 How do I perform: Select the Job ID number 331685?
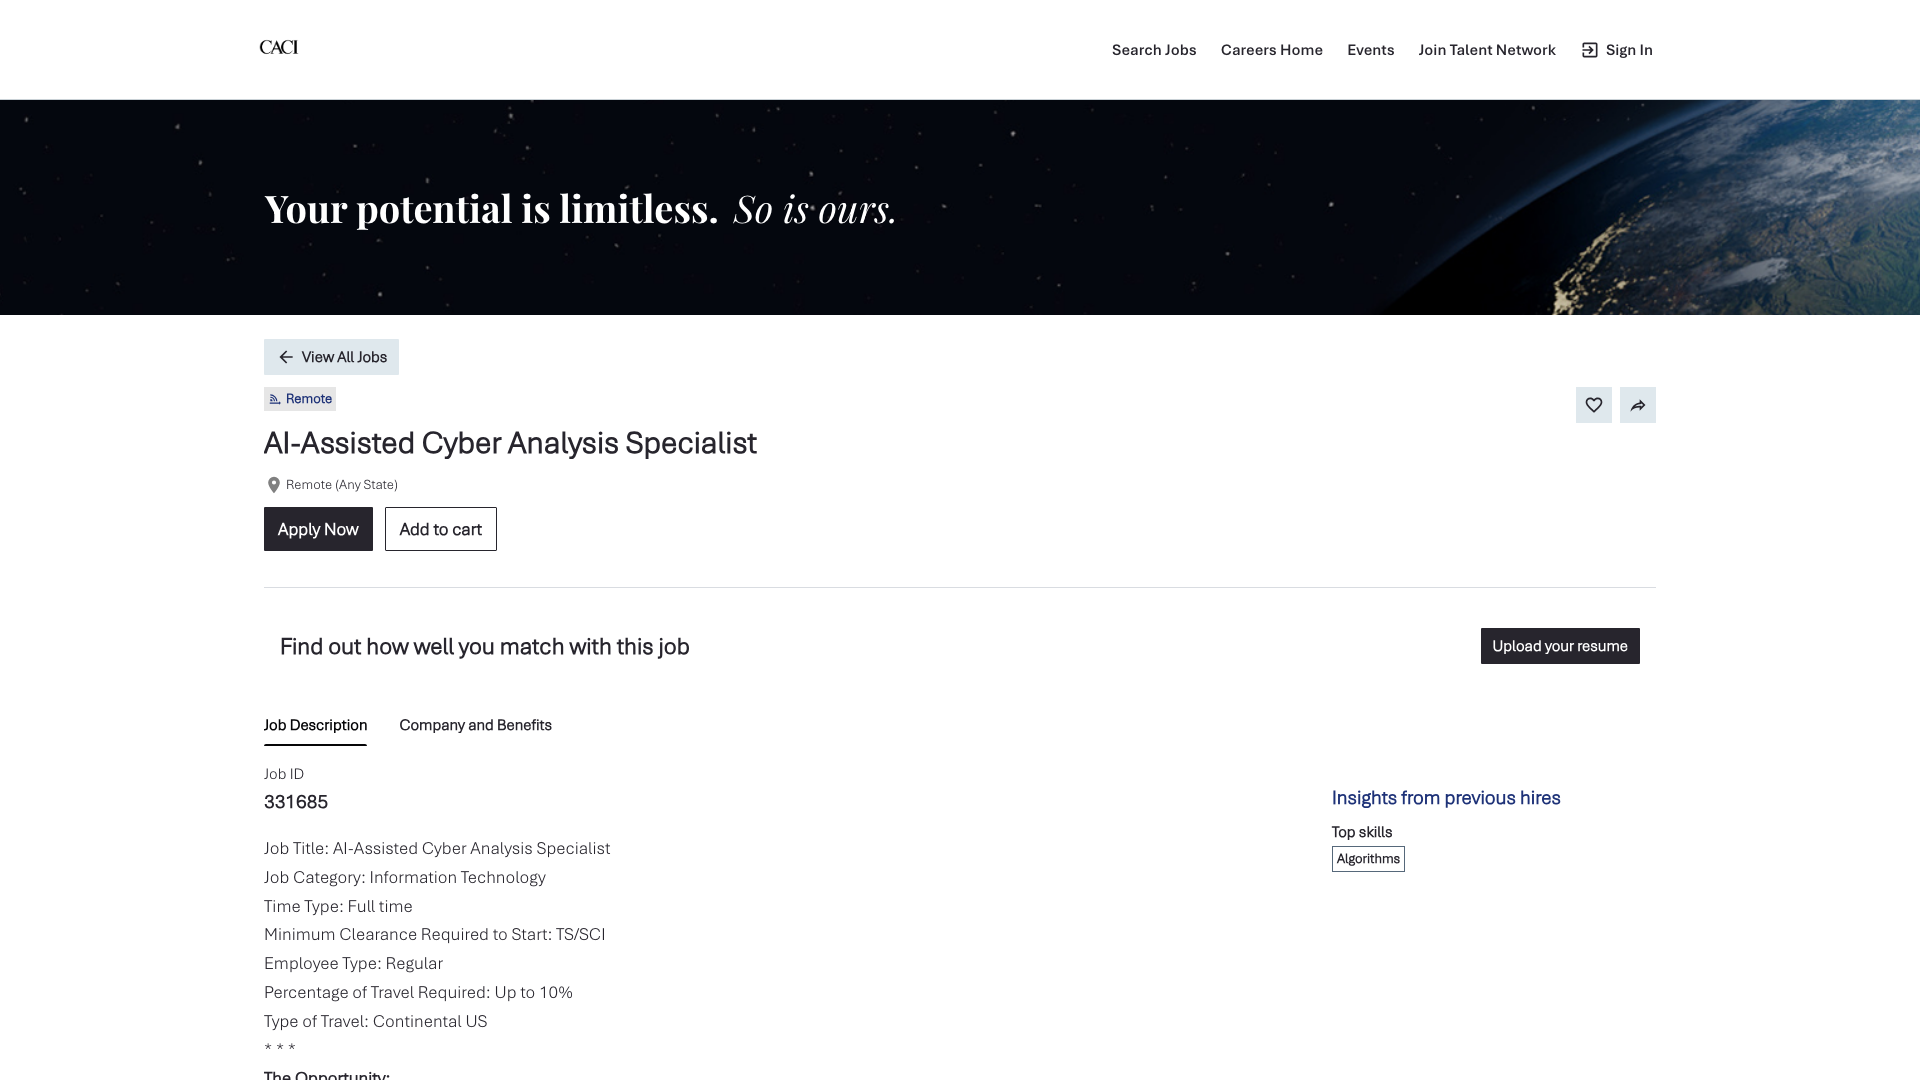click(296, 802)
